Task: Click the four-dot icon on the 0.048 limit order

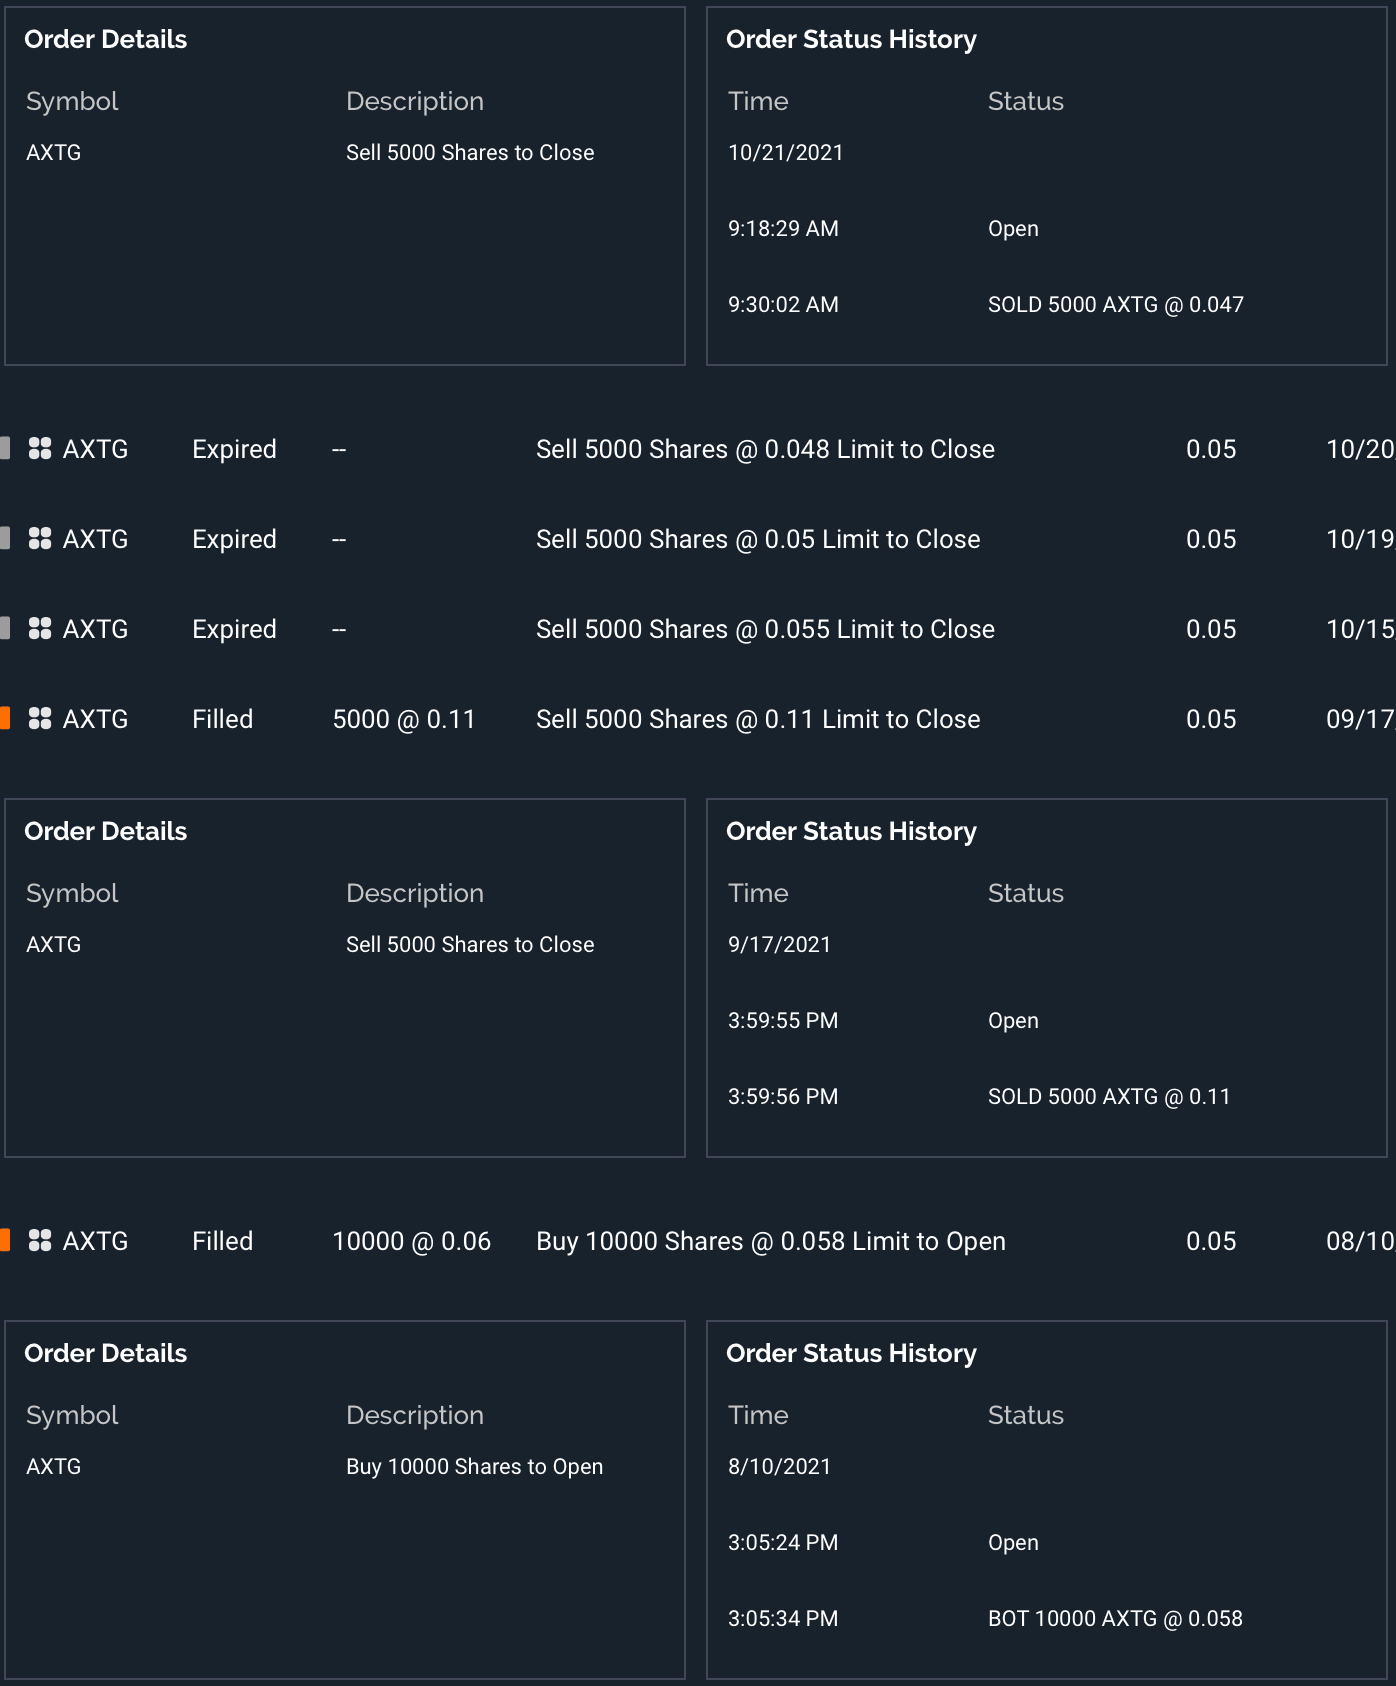Action: point(40,449)
